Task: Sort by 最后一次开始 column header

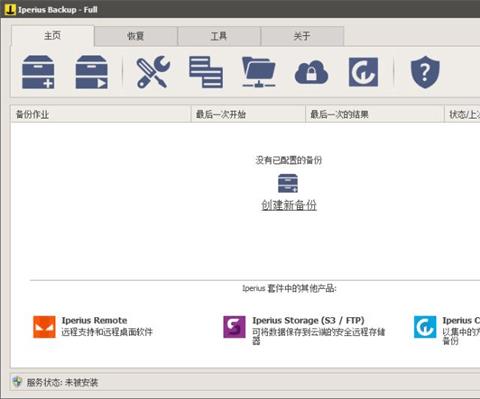Action: 248,114
